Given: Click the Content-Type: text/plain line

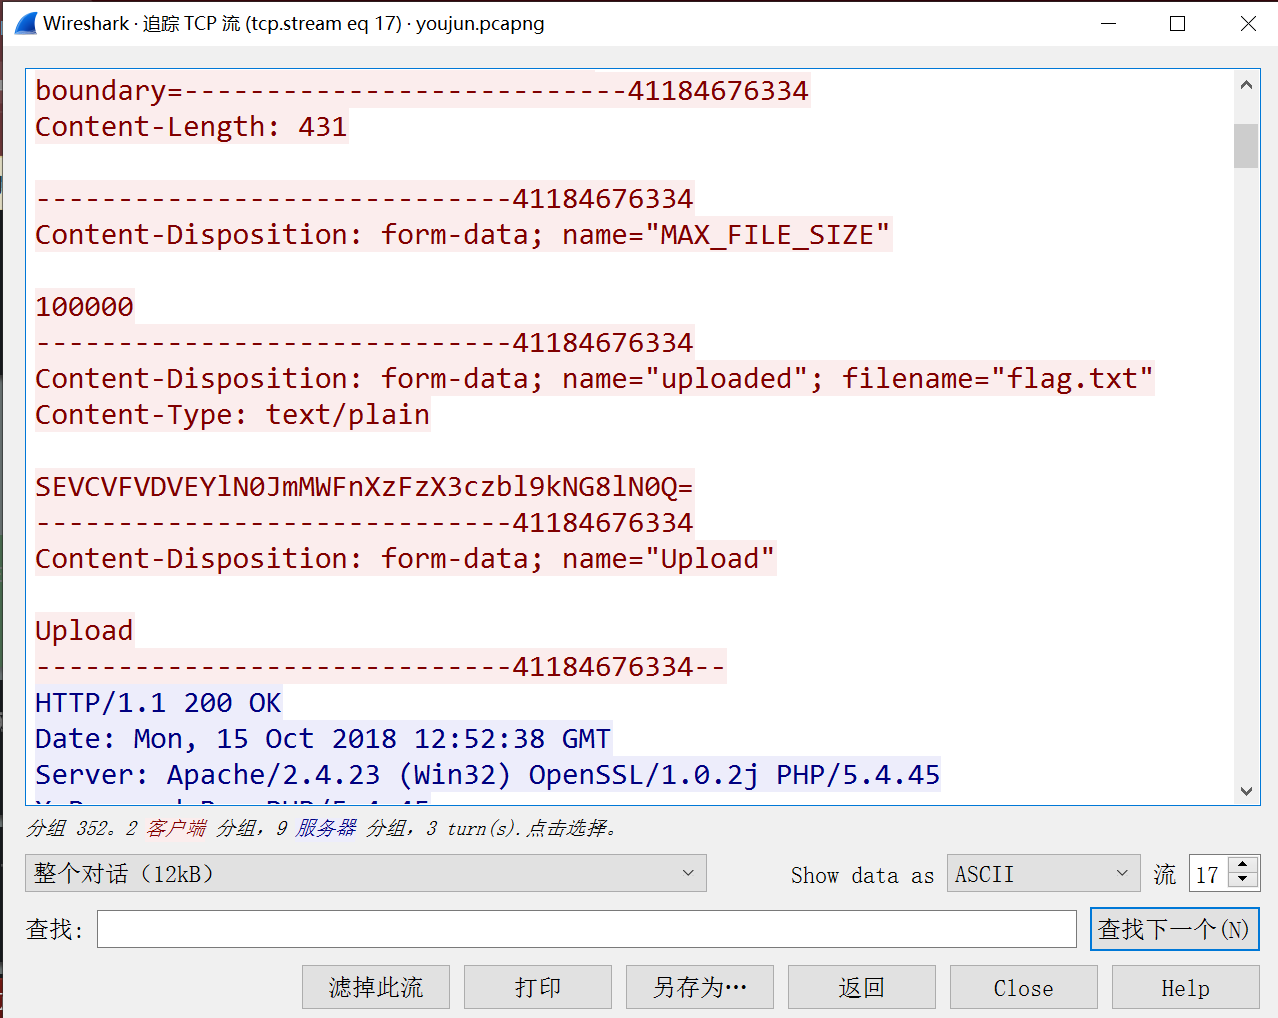Looking at the screenshot, I should [232, 415].
